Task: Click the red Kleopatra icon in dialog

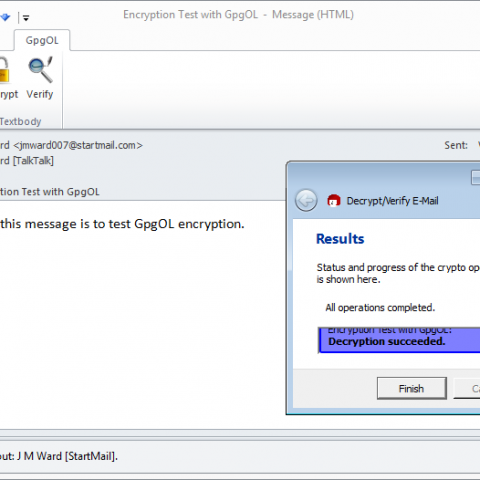Action: click(x=334, y=201)
